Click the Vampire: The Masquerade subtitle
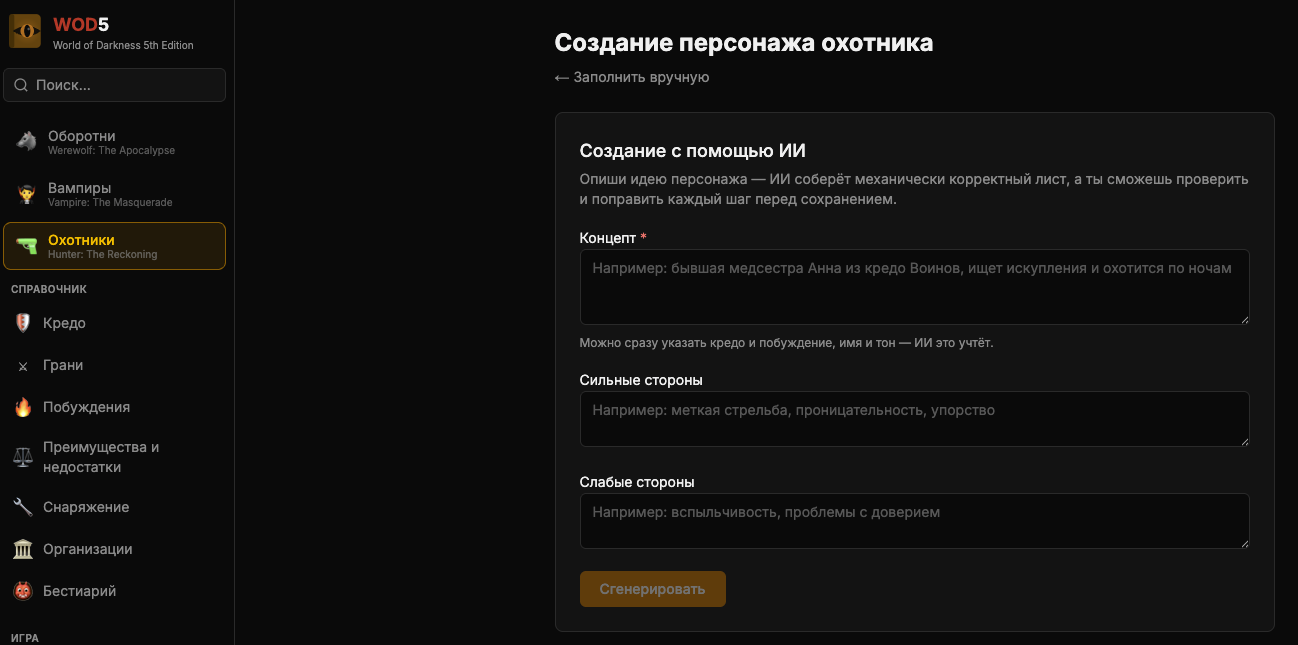Screen dimensions: 1298x645 click(110, 203)
